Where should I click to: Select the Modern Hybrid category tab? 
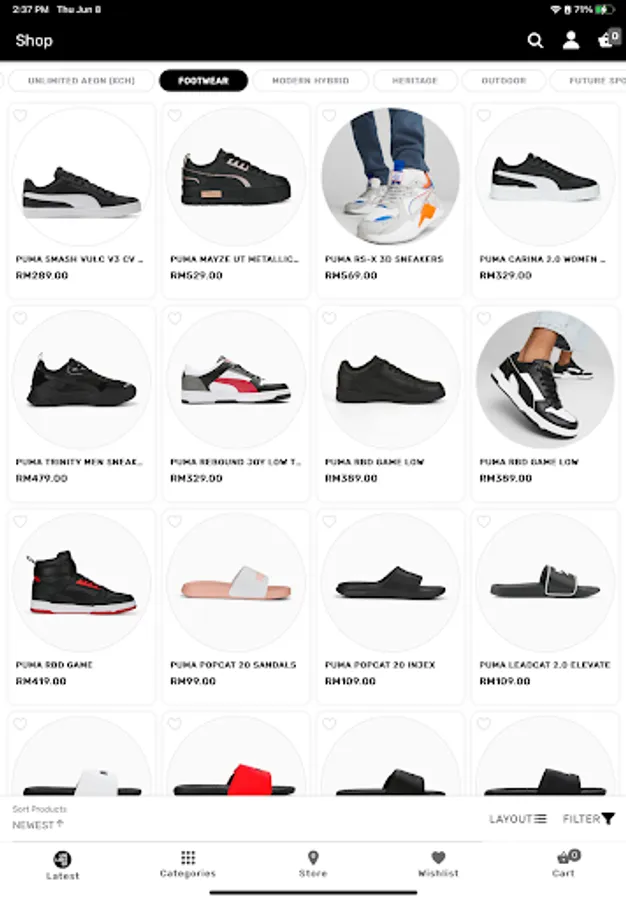point(310,80)
